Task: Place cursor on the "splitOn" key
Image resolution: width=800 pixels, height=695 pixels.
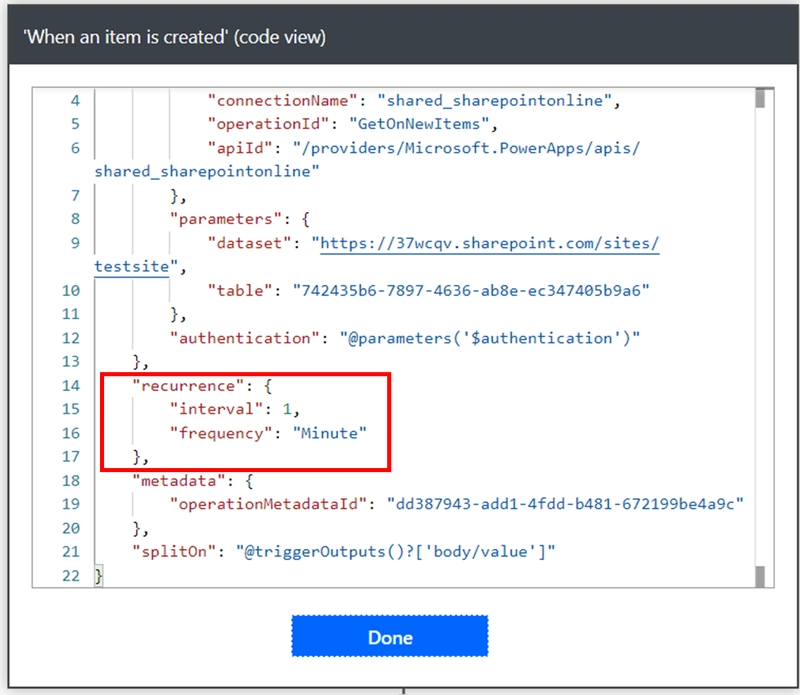Action: (176, 552)
